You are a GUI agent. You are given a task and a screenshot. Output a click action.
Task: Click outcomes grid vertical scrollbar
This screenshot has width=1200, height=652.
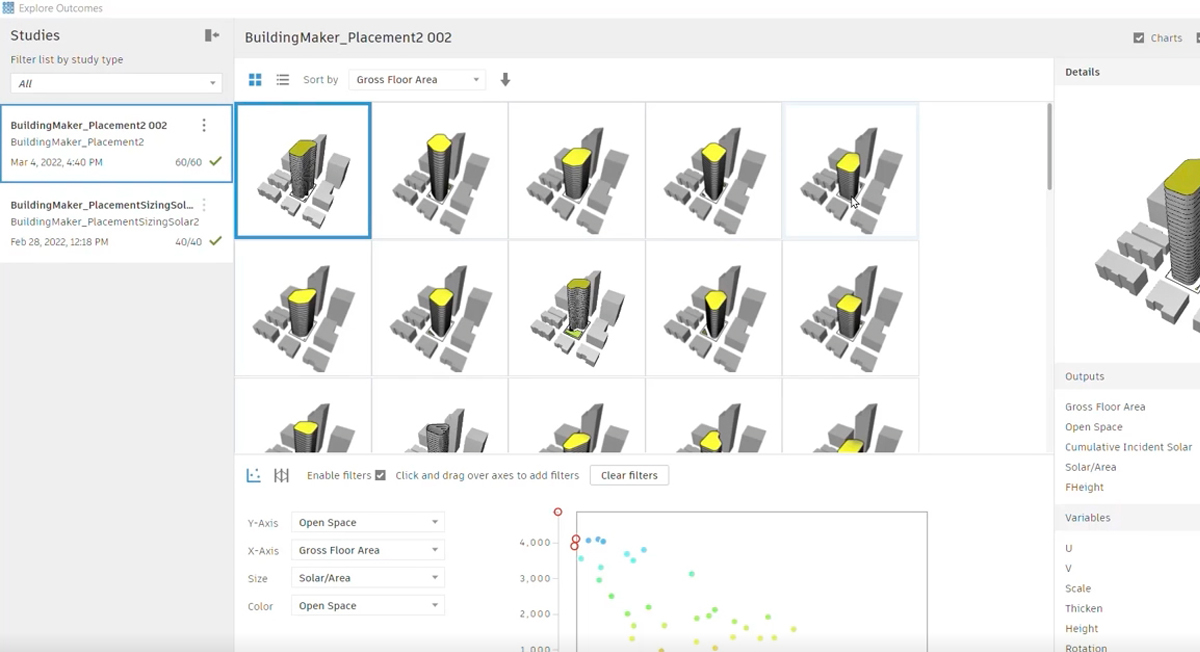coord(1049,147)
